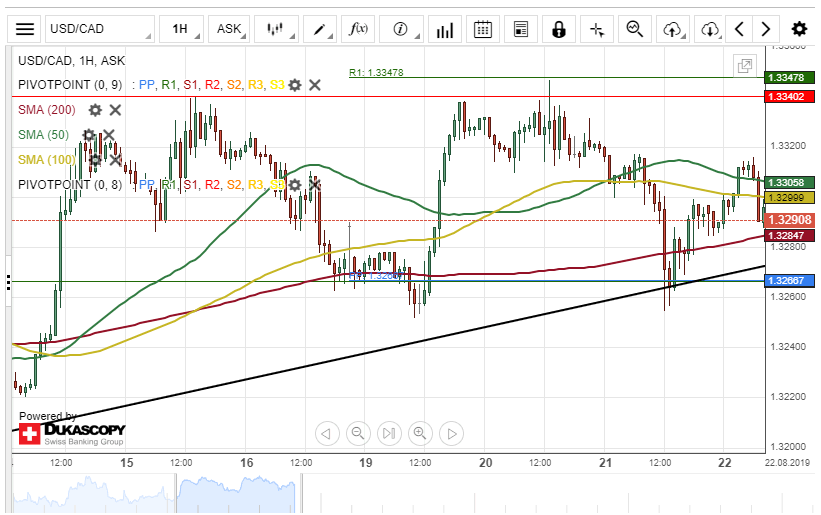Open the ASK price side dropdown
821x515 pixels.
pyautogui.click(x=229, y=29)
